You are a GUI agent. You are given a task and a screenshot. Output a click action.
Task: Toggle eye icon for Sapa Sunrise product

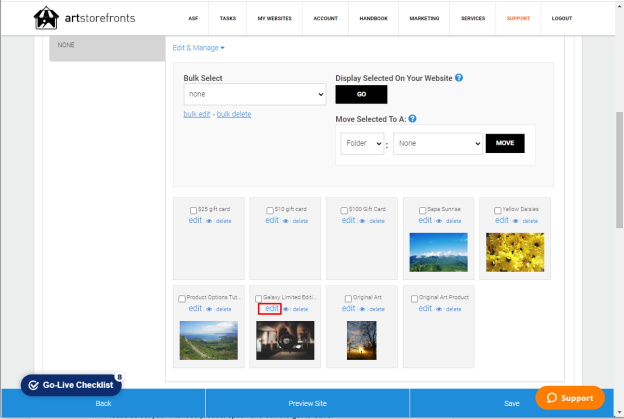[439, 221]
